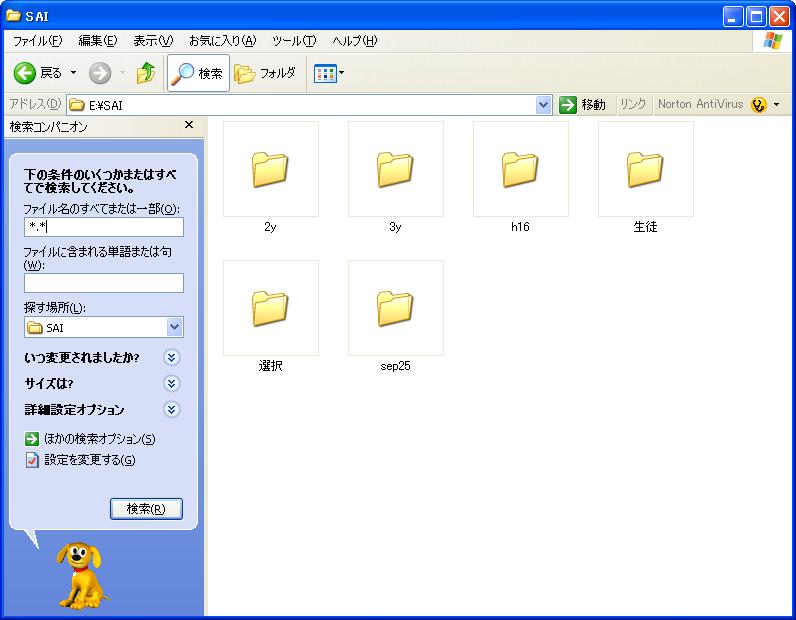Viewport: 796px width, 620px height.
Task: Click the Norton AntiVirus toolbar icon
Action: [x=758, y=104]
